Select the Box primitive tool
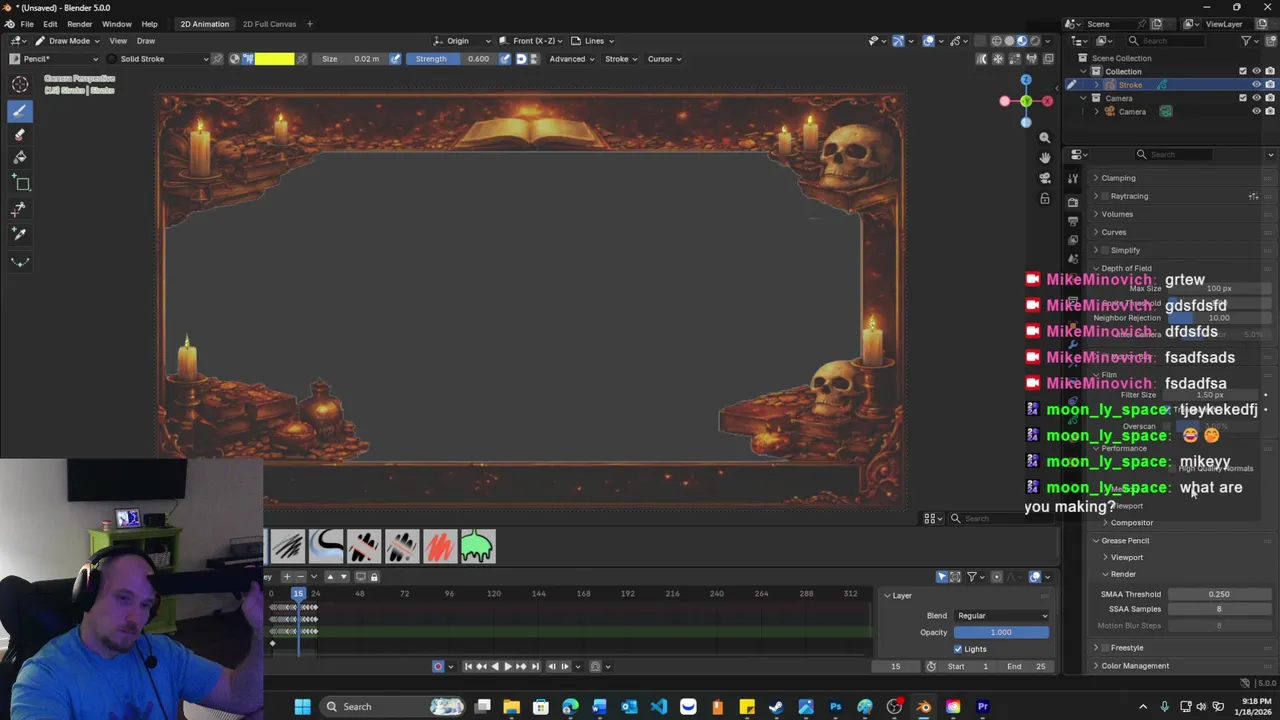1280x720 pixels. (20, 183)
